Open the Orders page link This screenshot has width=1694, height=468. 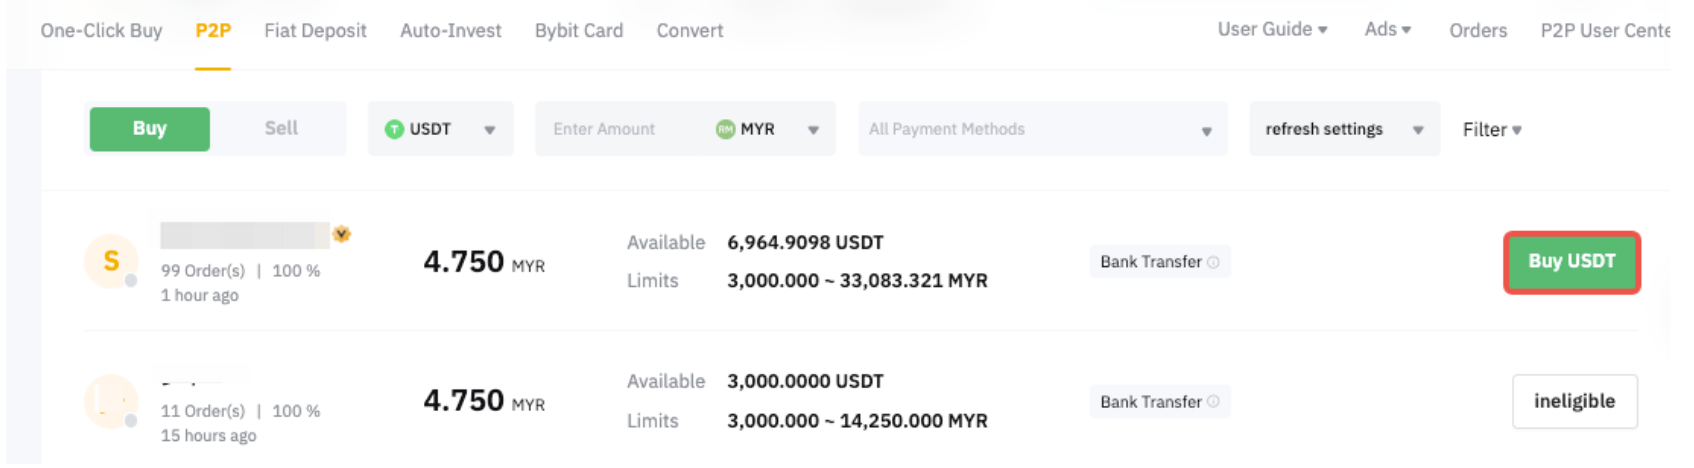[1477, 31]
